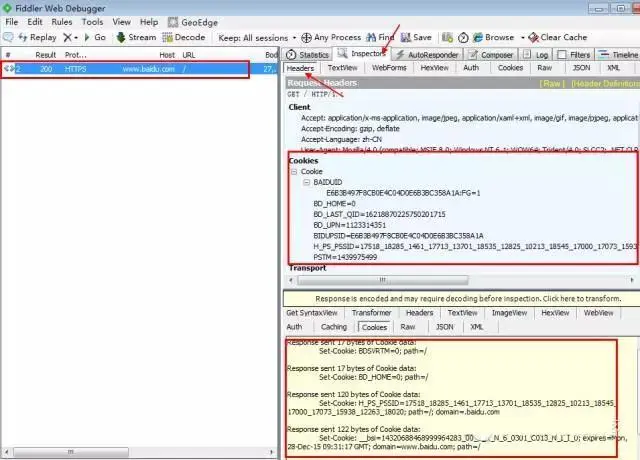Click Clear Cache in the toolbar
This screenshot has width=640, height=460.
(x=558, y=38)
